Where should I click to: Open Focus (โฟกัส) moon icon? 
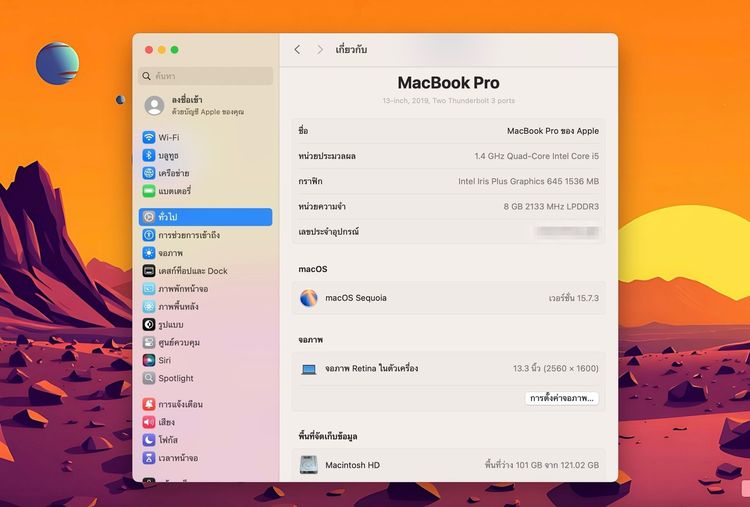click(149, 440)
